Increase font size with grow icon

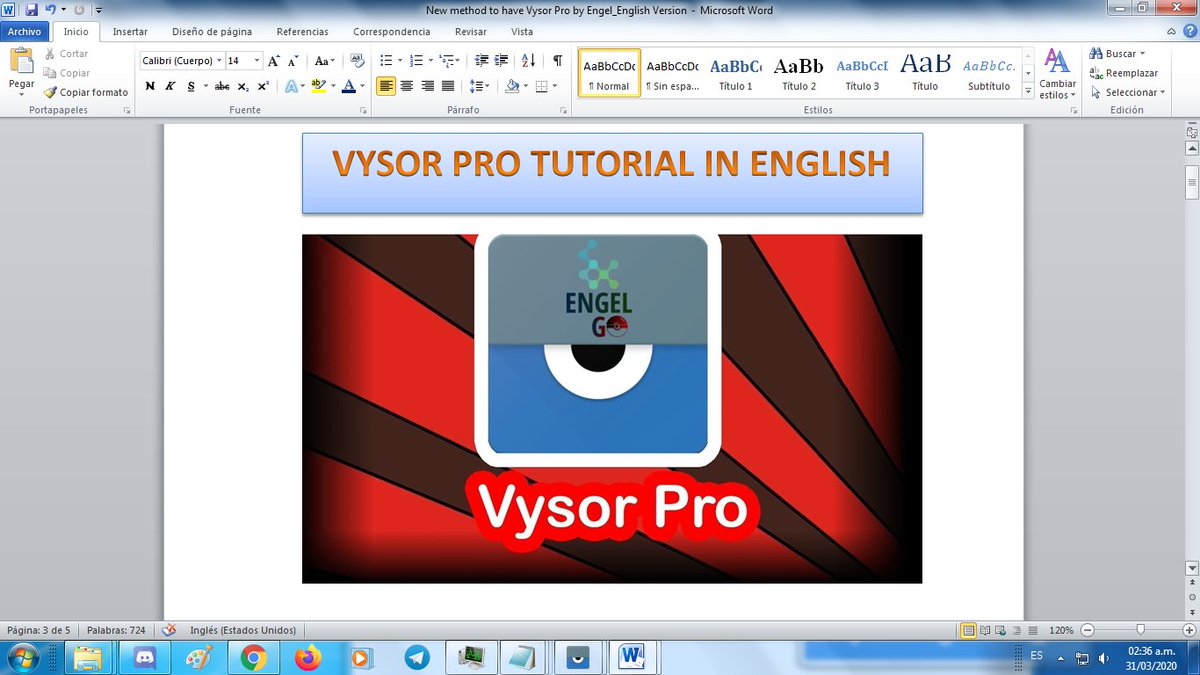pyautogui.click(x=274, y=61)
